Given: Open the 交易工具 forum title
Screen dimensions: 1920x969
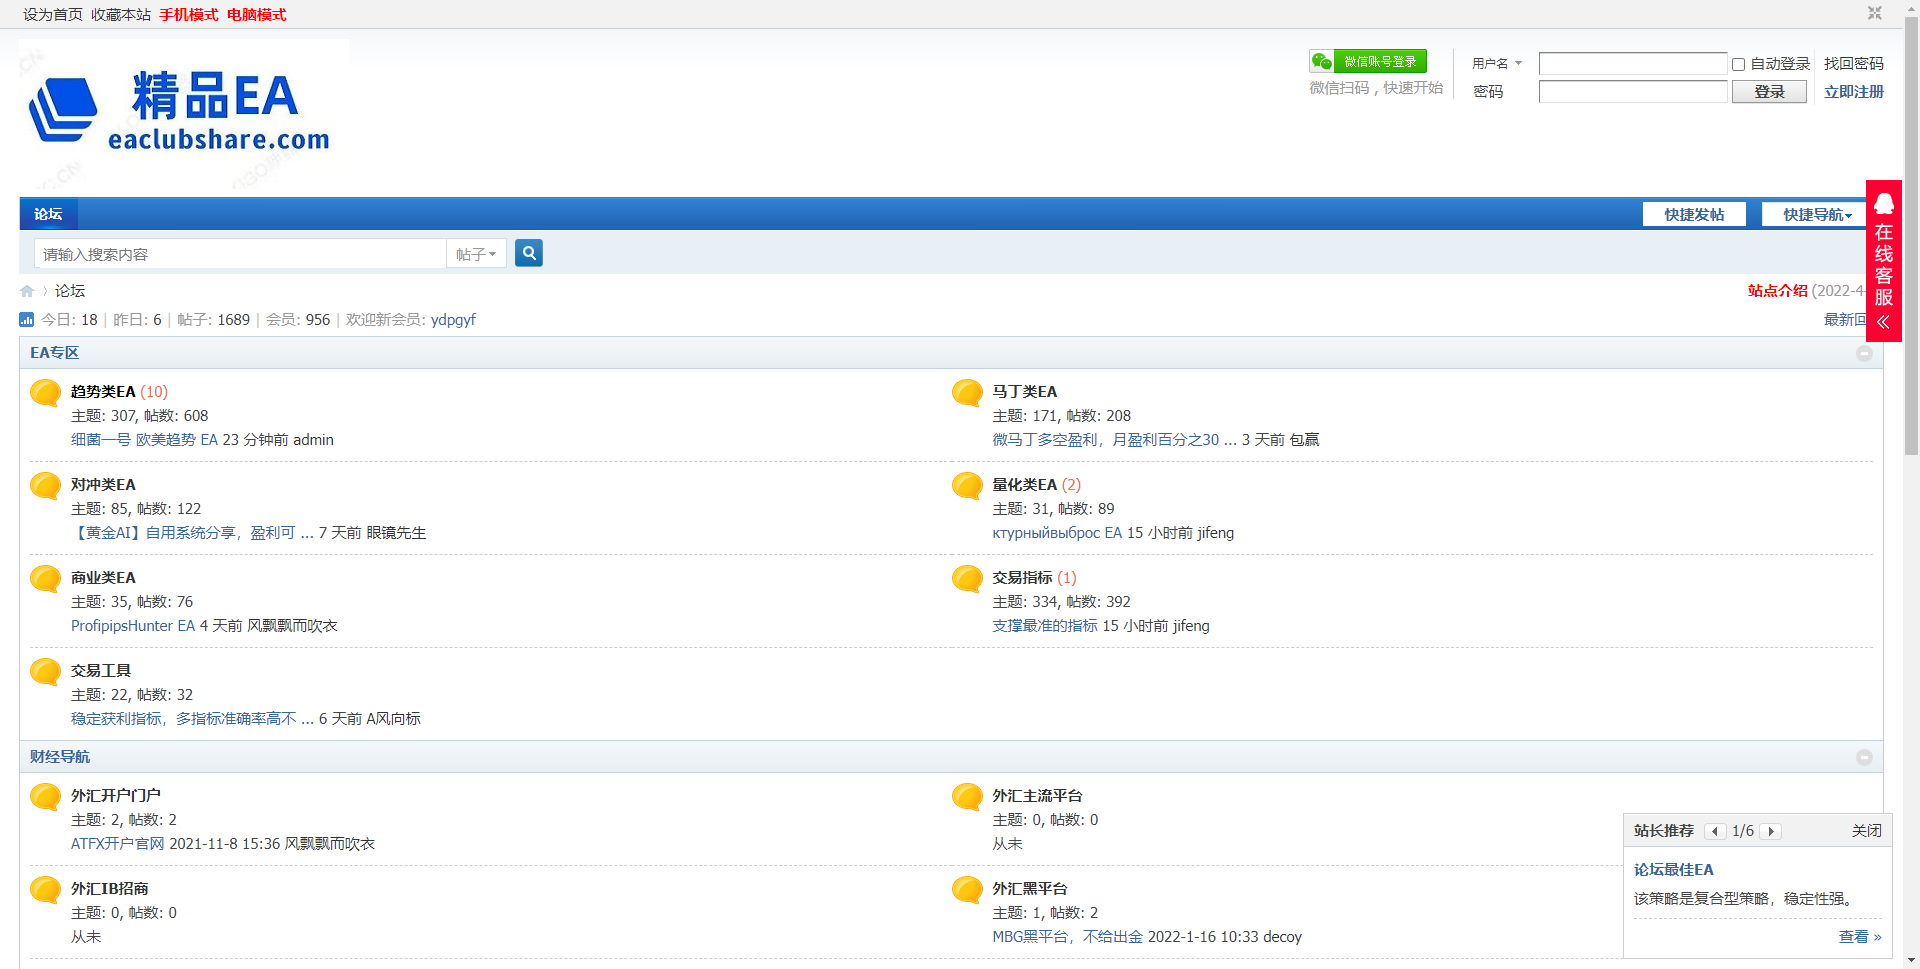Looking at the screenshot, I should click(101, 670).
